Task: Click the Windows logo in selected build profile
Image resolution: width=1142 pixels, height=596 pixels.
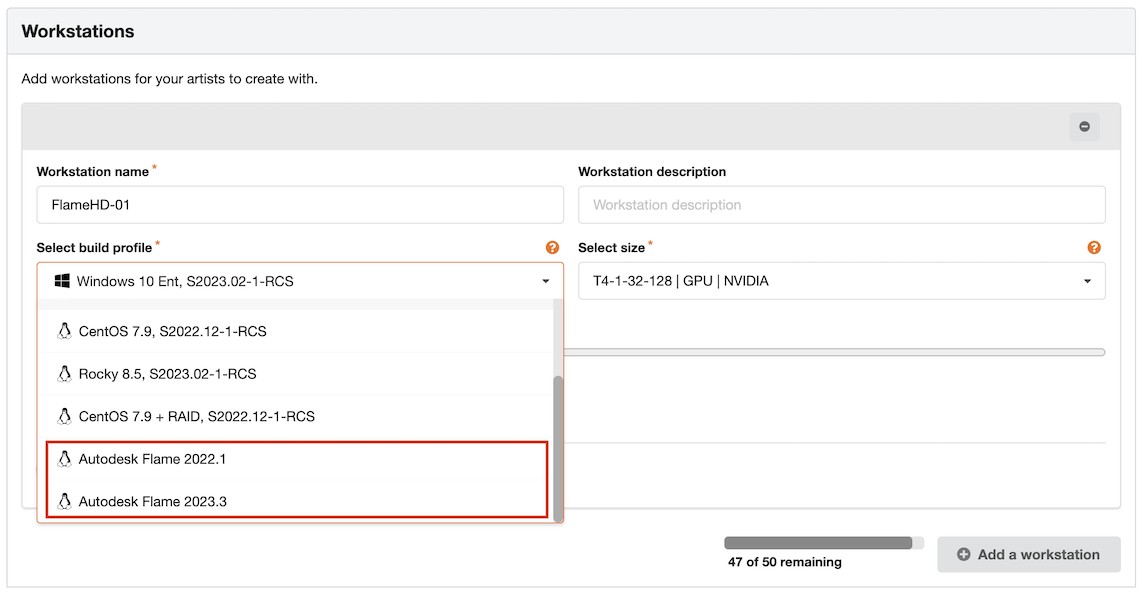Action: click(61, 281)
